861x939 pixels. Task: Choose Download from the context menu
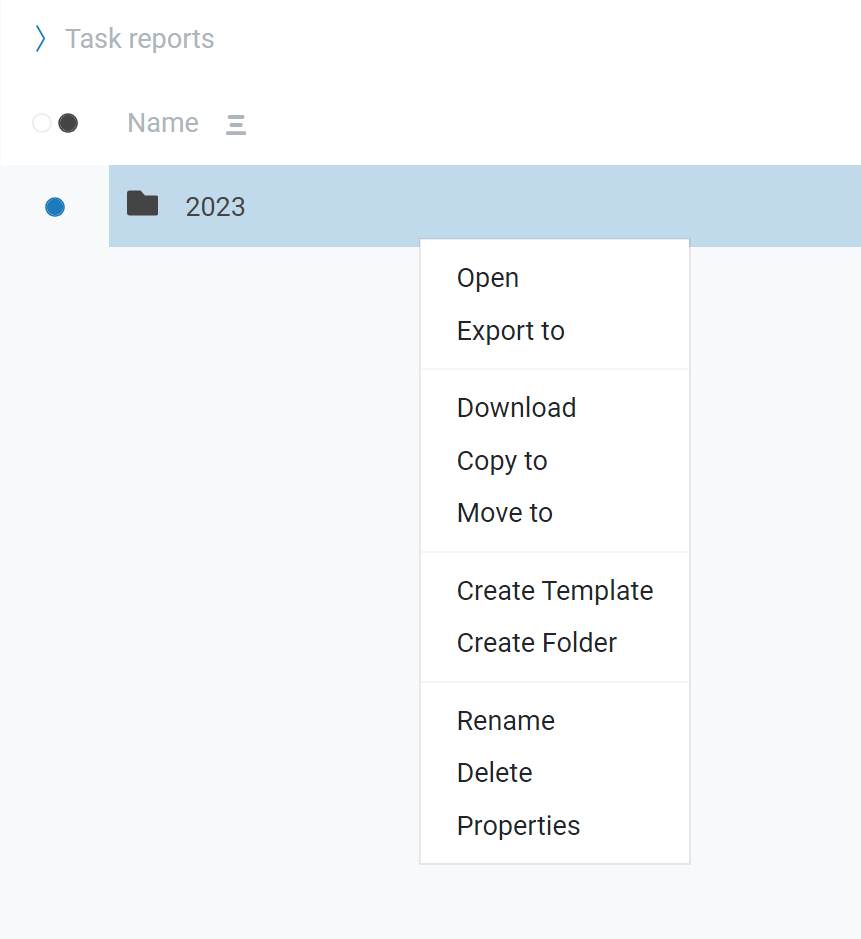tap(517, 408)
